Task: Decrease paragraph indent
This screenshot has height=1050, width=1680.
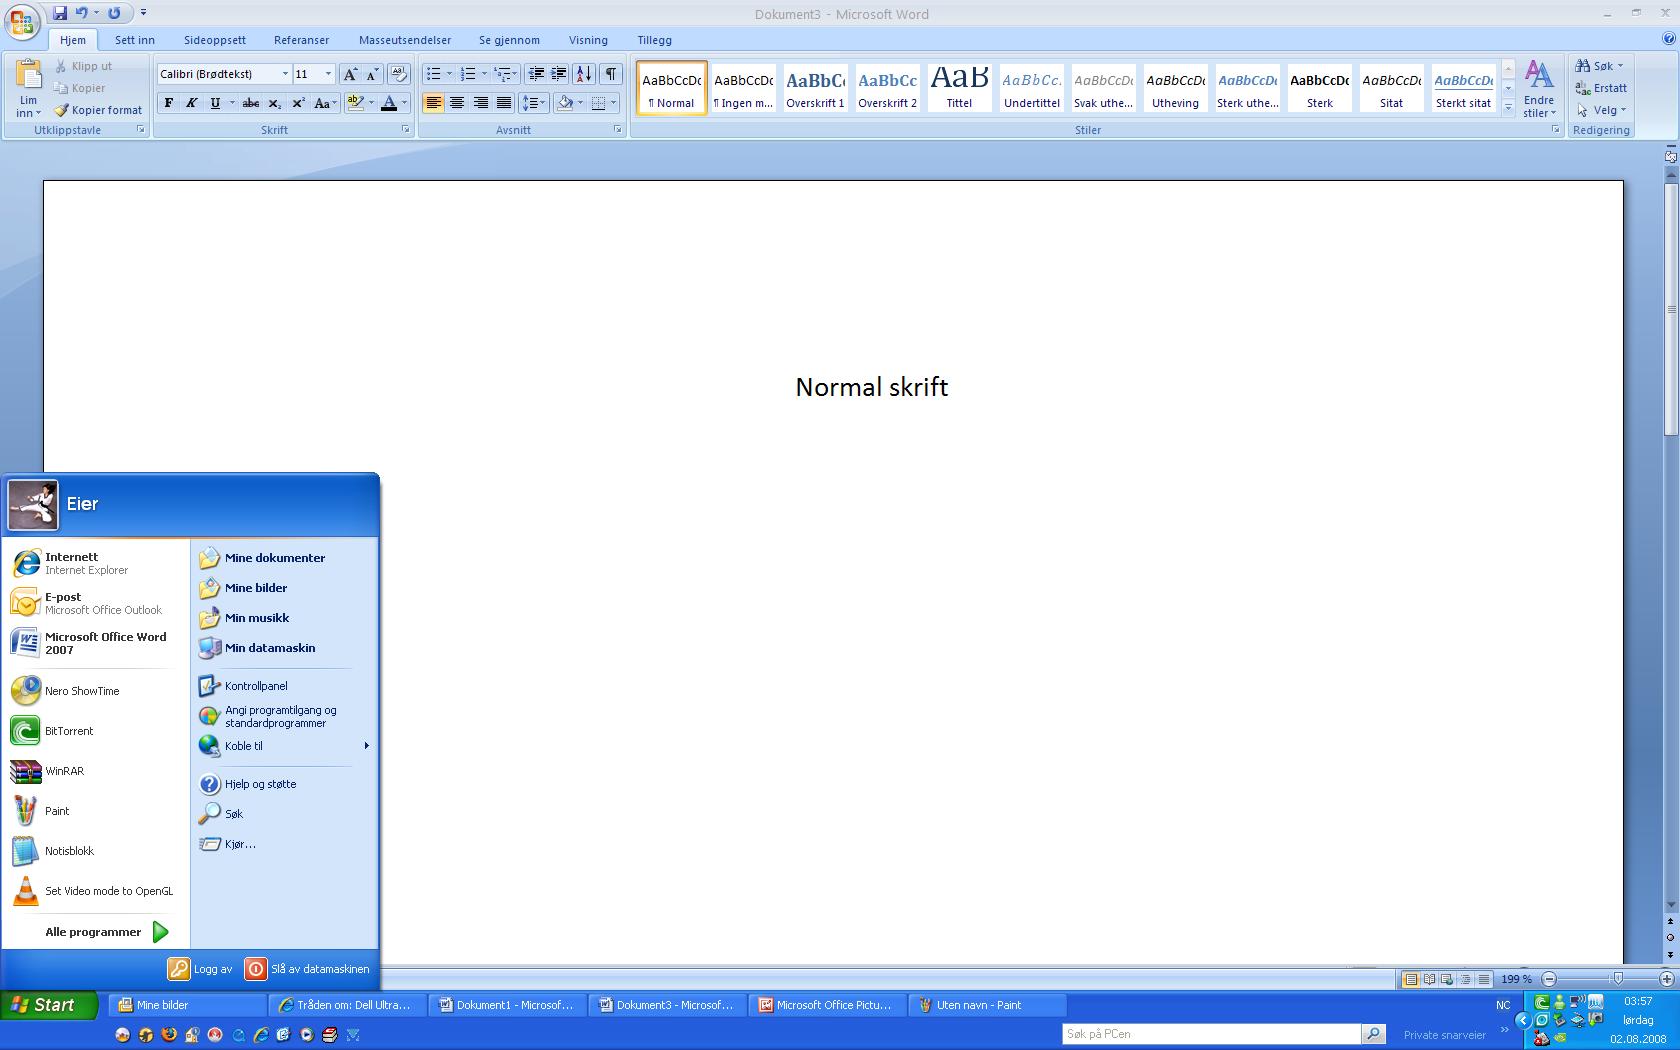Action: coord(536,74)
